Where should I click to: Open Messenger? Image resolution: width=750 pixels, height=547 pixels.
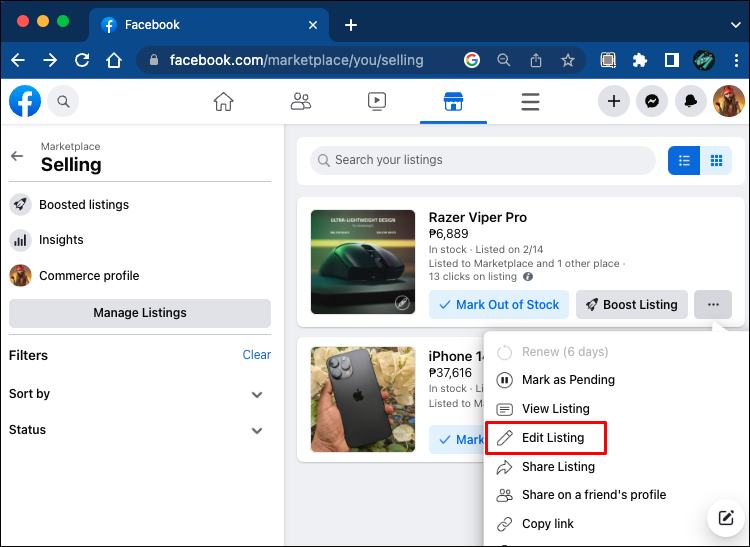[652, 101]
